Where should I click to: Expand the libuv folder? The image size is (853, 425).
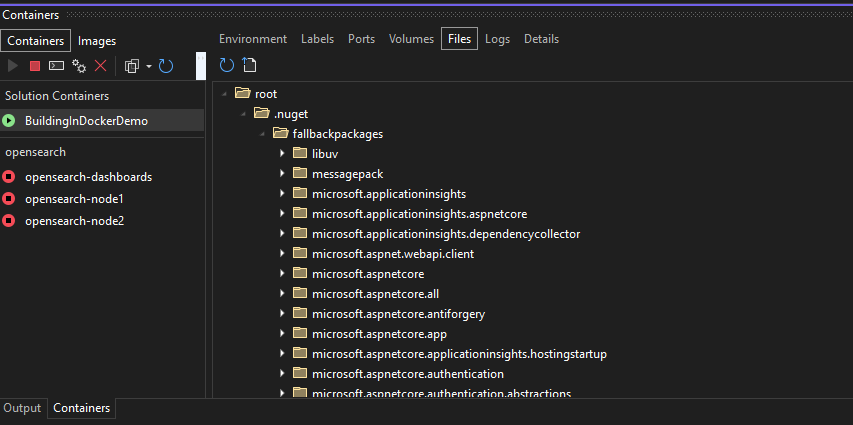click(282, 153)
